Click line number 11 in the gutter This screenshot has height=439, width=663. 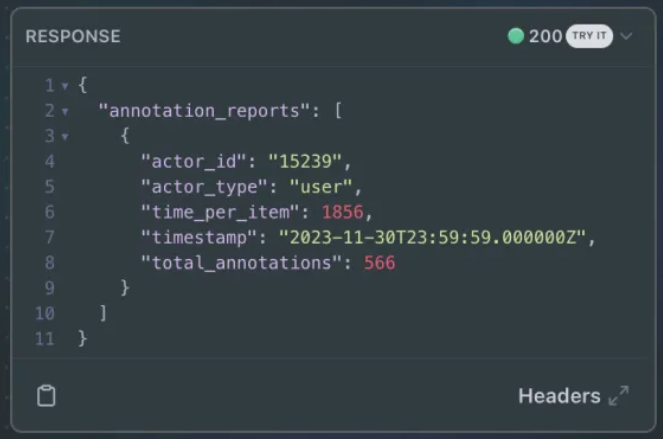pyautogui.click(x=45, y=339)
